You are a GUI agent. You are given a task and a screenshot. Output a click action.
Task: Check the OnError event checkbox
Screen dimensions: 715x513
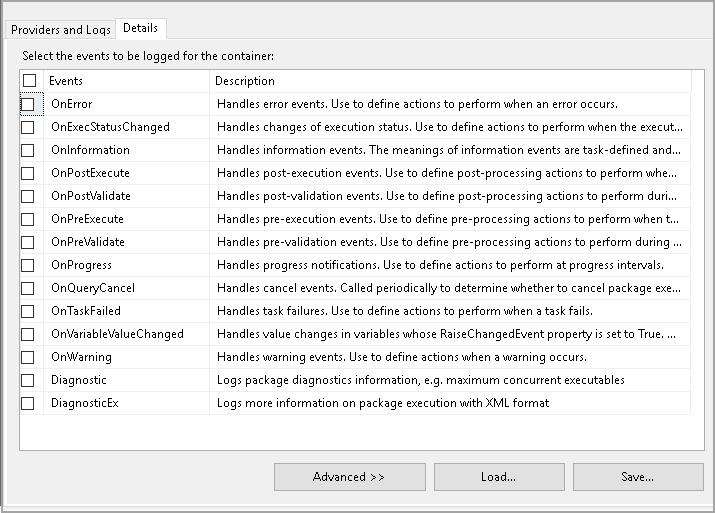coord(28,104)
